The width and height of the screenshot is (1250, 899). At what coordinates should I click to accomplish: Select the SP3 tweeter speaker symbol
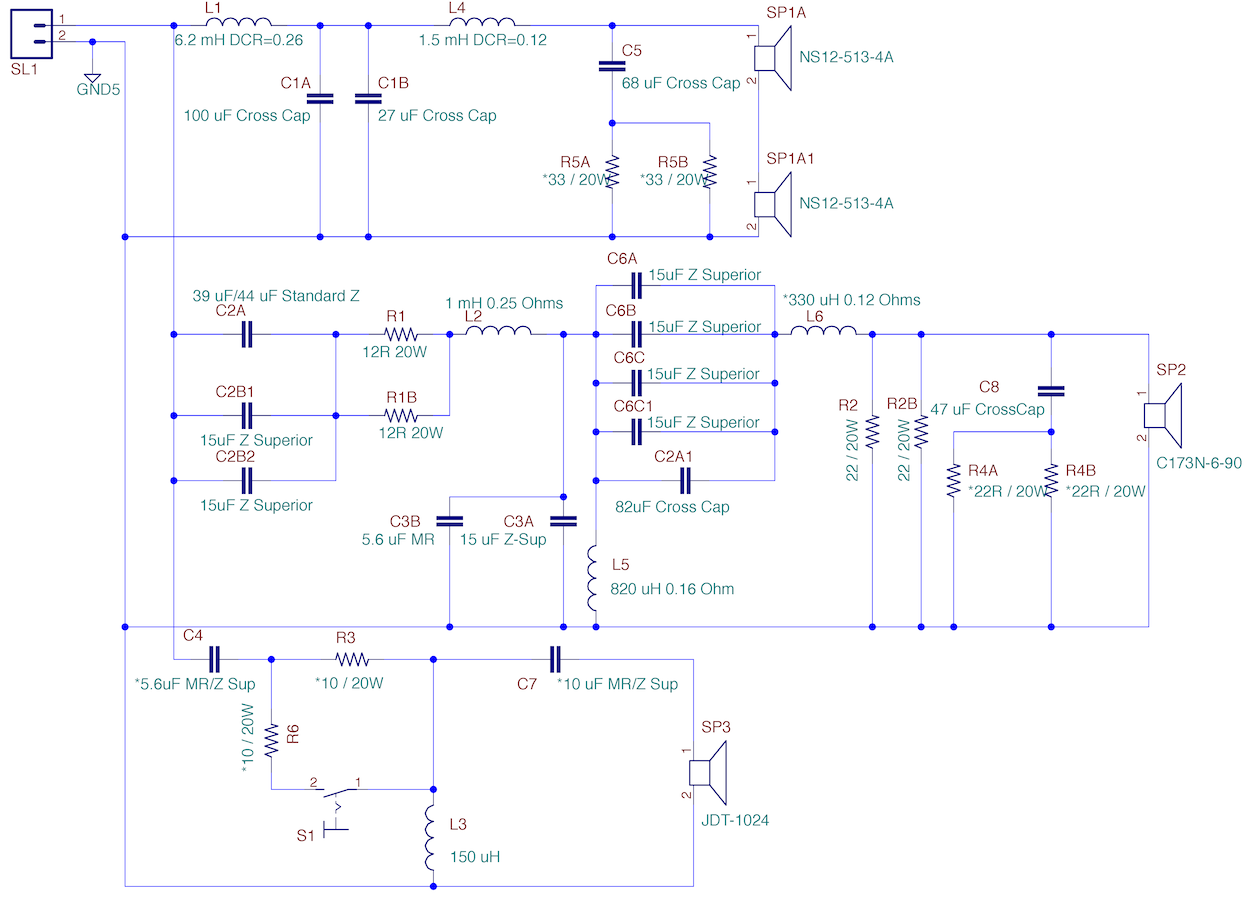click(x=708, y=772)
